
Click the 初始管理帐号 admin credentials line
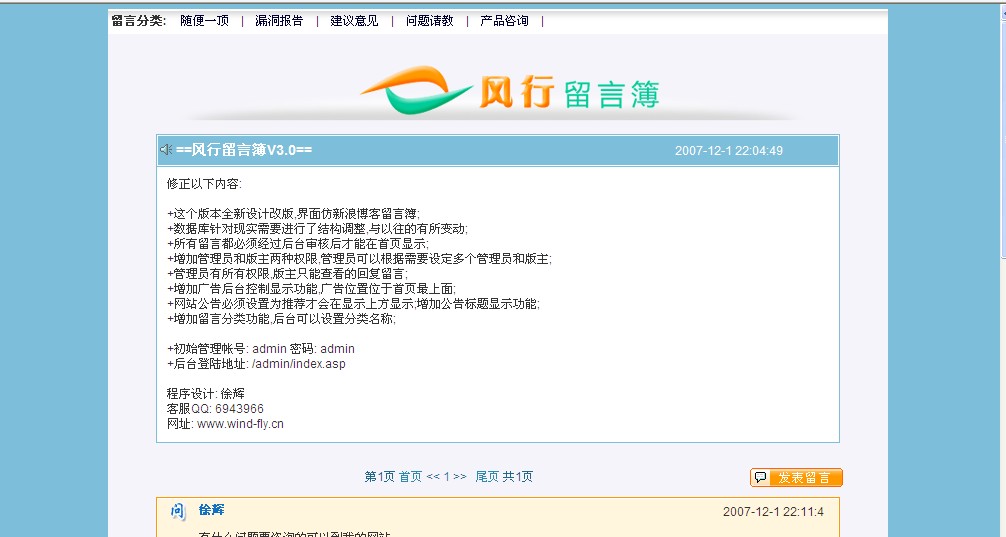(x=260, y=349)
